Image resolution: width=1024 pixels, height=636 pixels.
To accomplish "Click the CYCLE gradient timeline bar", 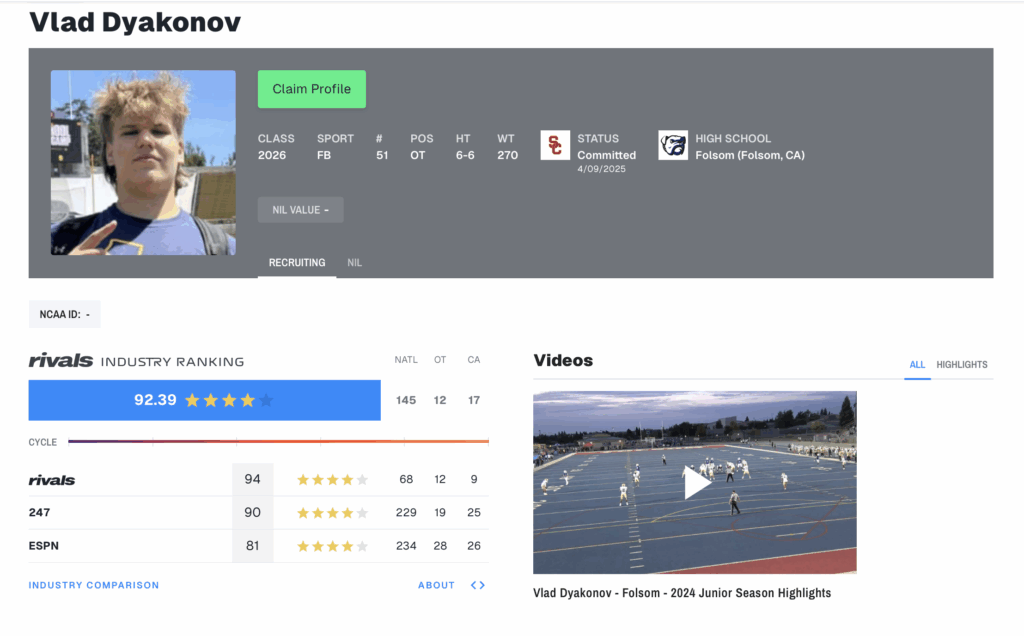I will coord(278,441).
